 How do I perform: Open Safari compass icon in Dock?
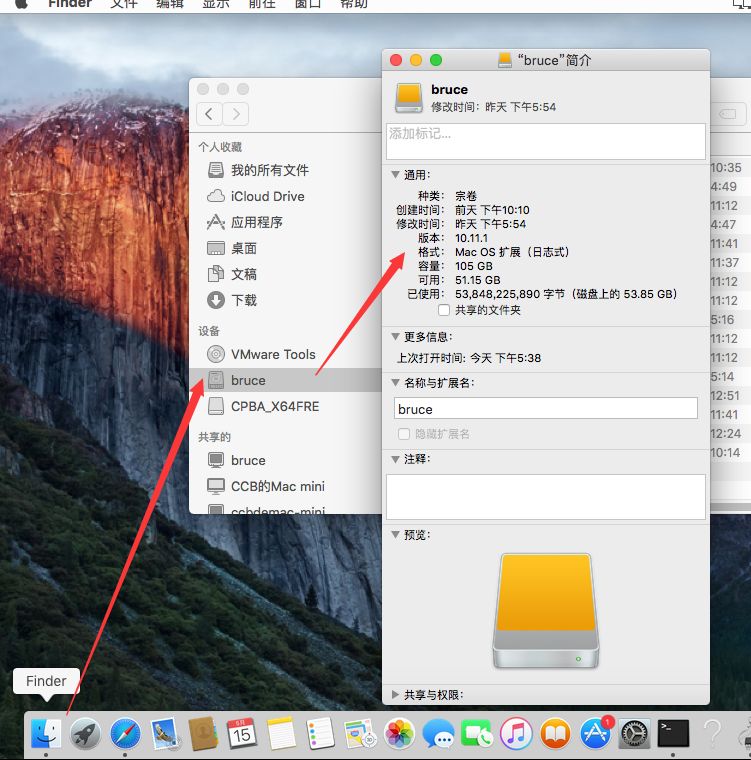[x=125, y=733]
